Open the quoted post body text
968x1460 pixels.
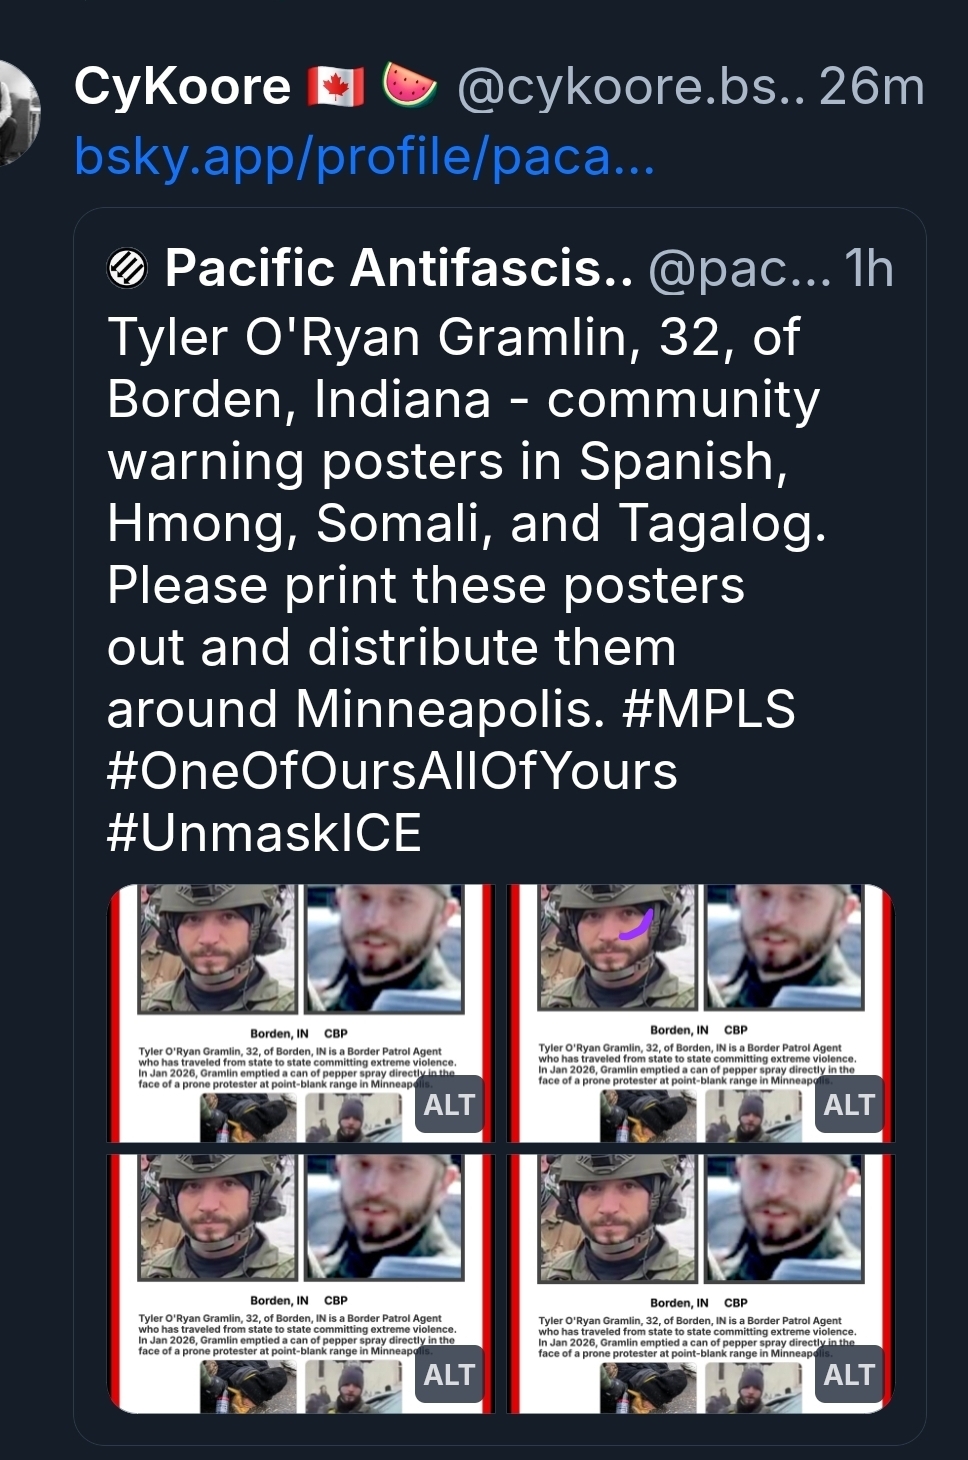(x=466, y=584)
